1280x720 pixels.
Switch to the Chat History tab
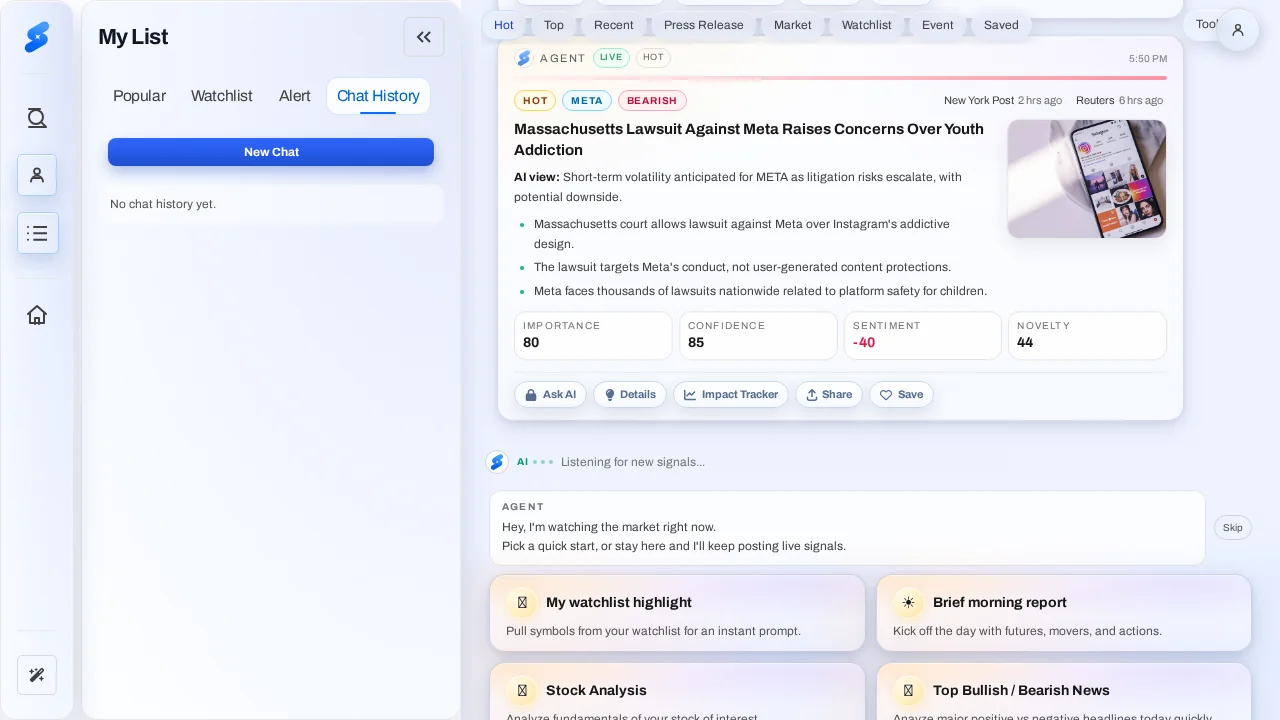pos(378,96)
